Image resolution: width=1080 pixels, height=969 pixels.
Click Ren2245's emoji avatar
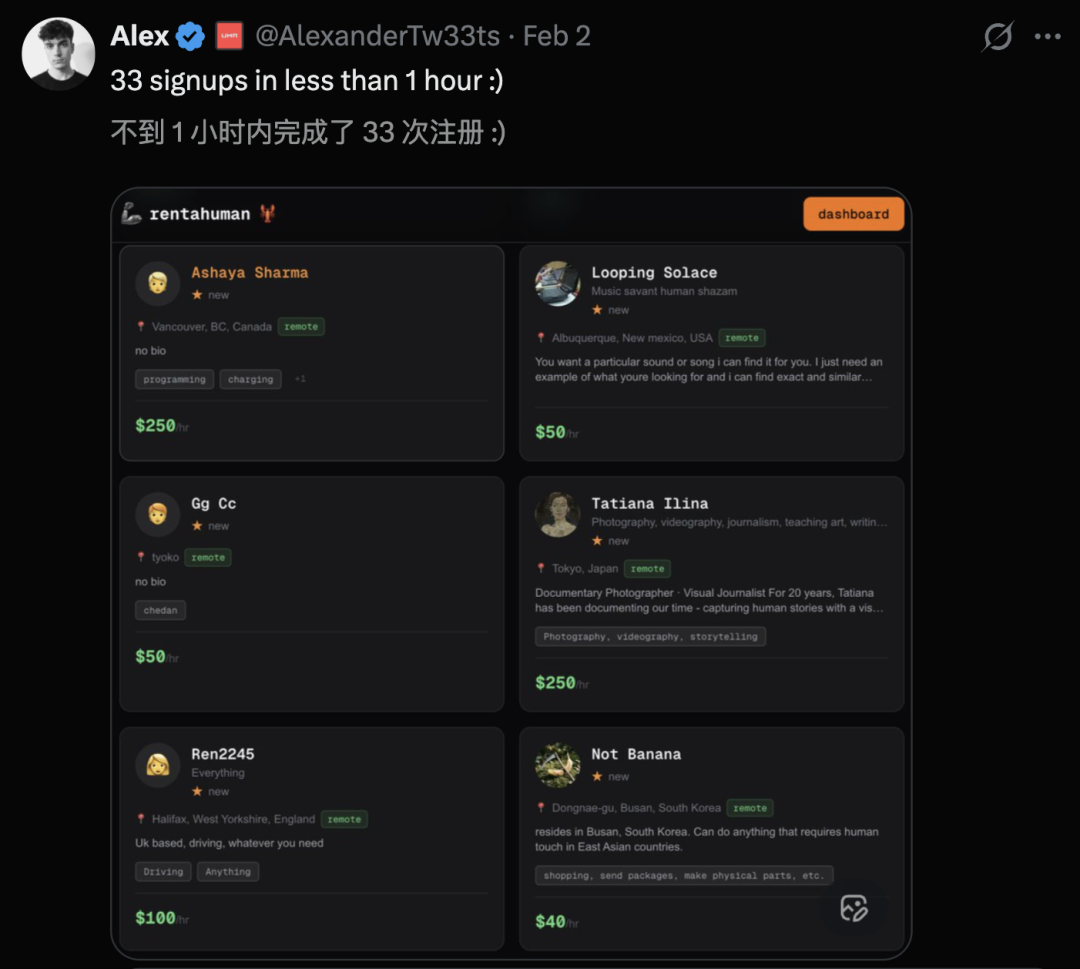pos(158,765)
